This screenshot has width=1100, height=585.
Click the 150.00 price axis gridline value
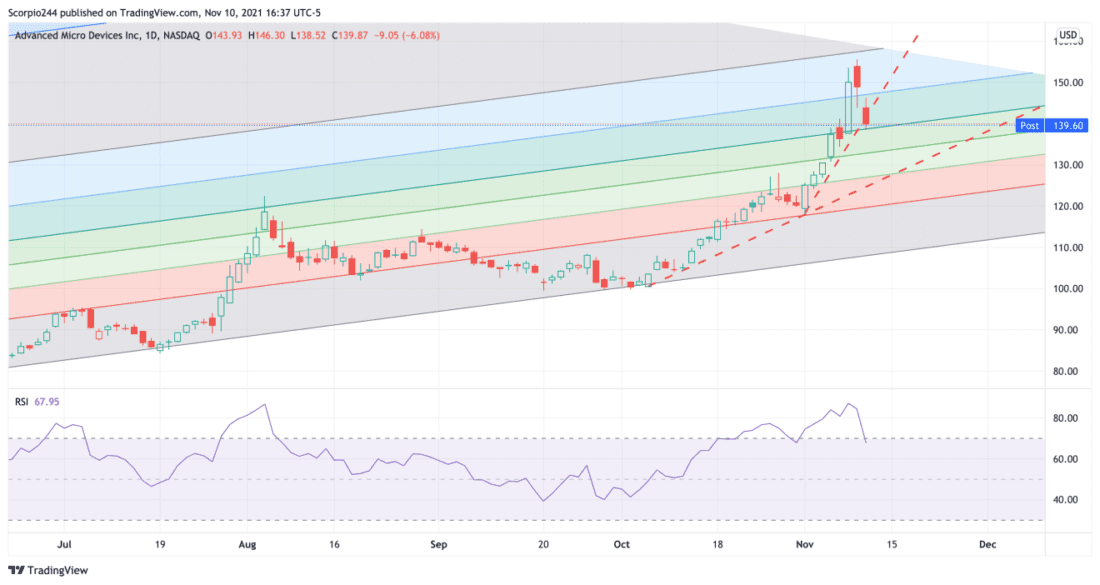1069,82
